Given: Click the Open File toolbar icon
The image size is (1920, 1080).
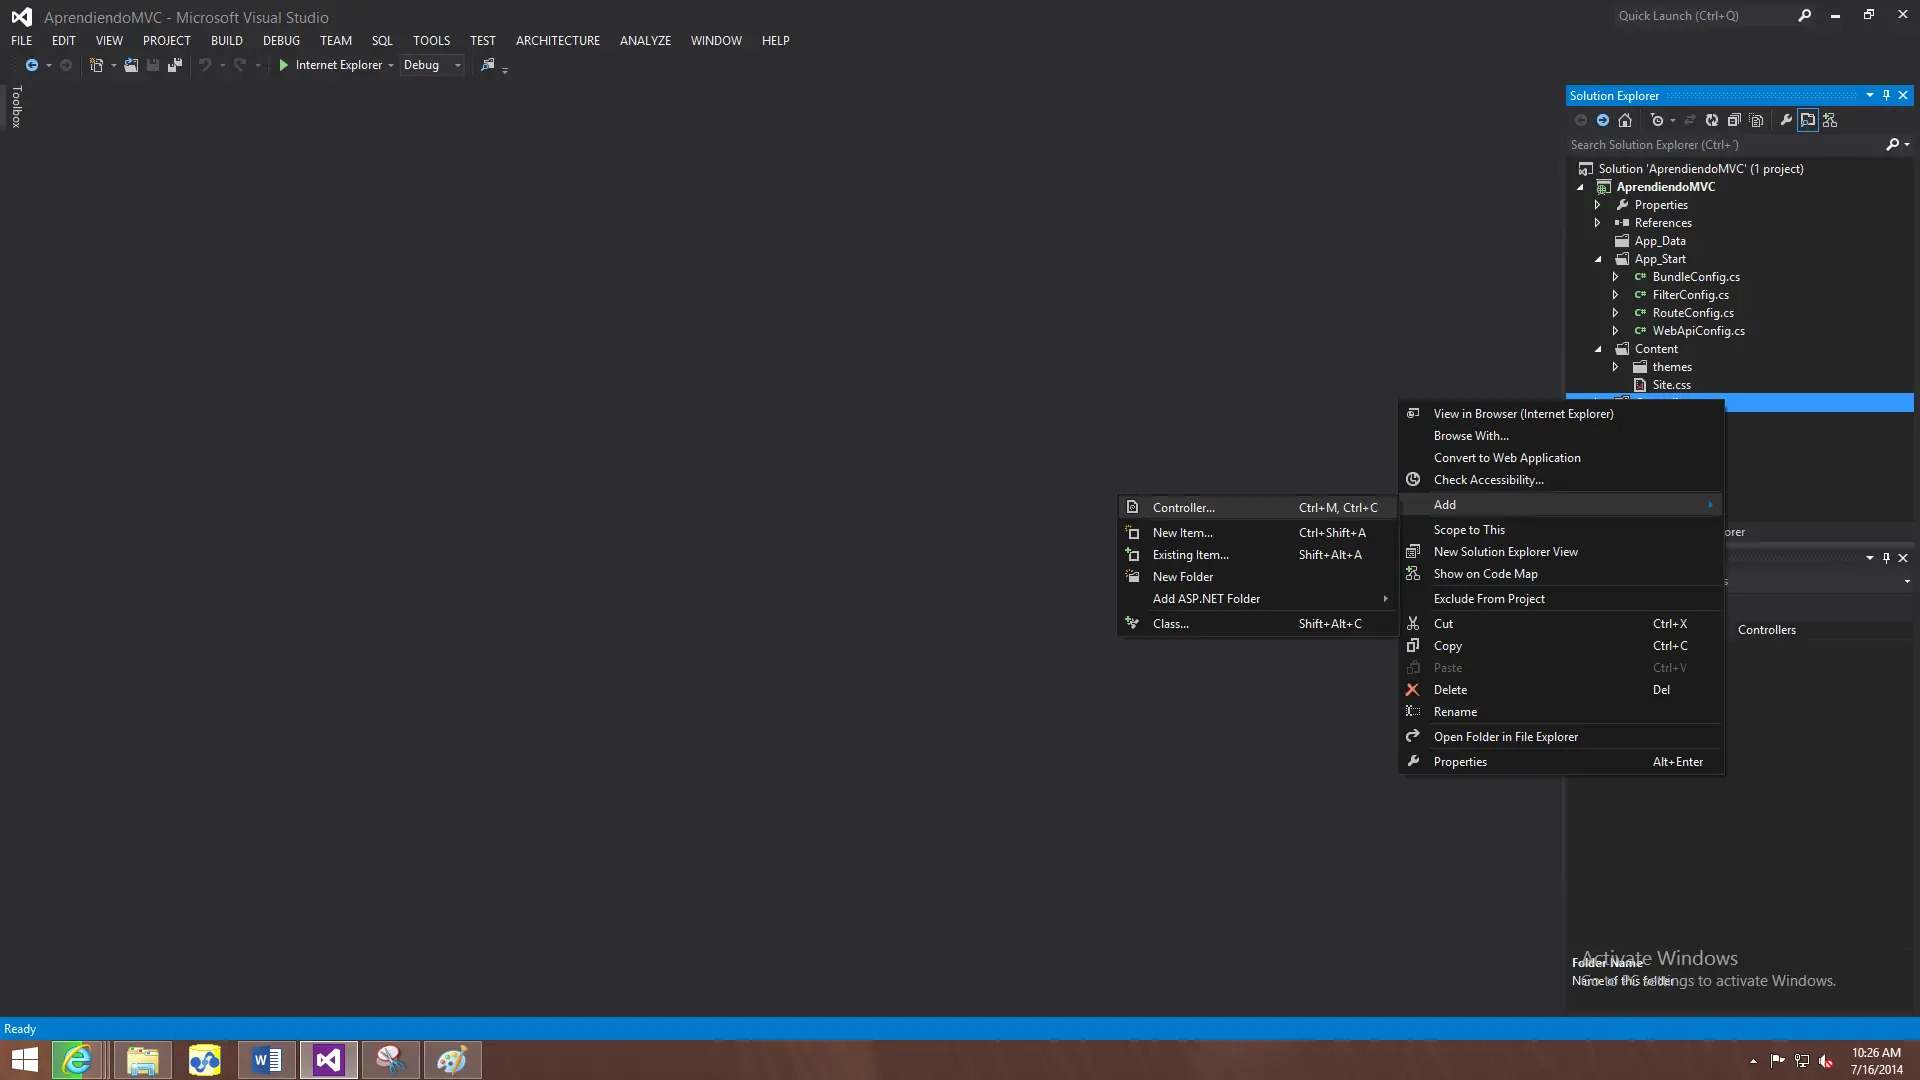Looking at the screenshot, I should click(131, 65).
